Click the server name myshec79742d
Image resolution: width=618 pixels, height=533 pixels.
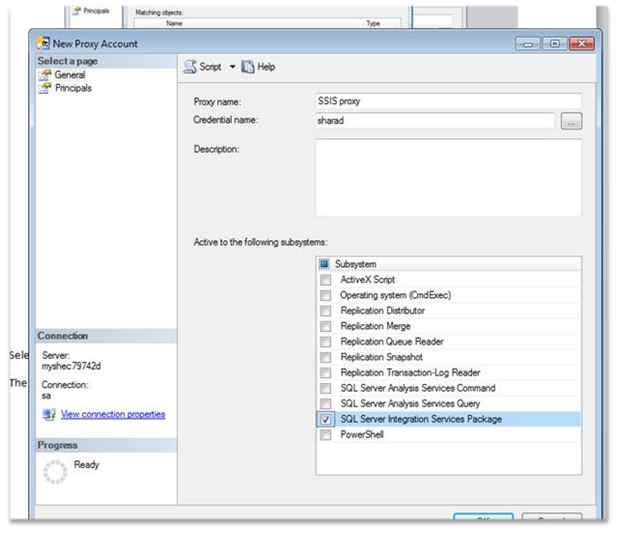(71, 366)
